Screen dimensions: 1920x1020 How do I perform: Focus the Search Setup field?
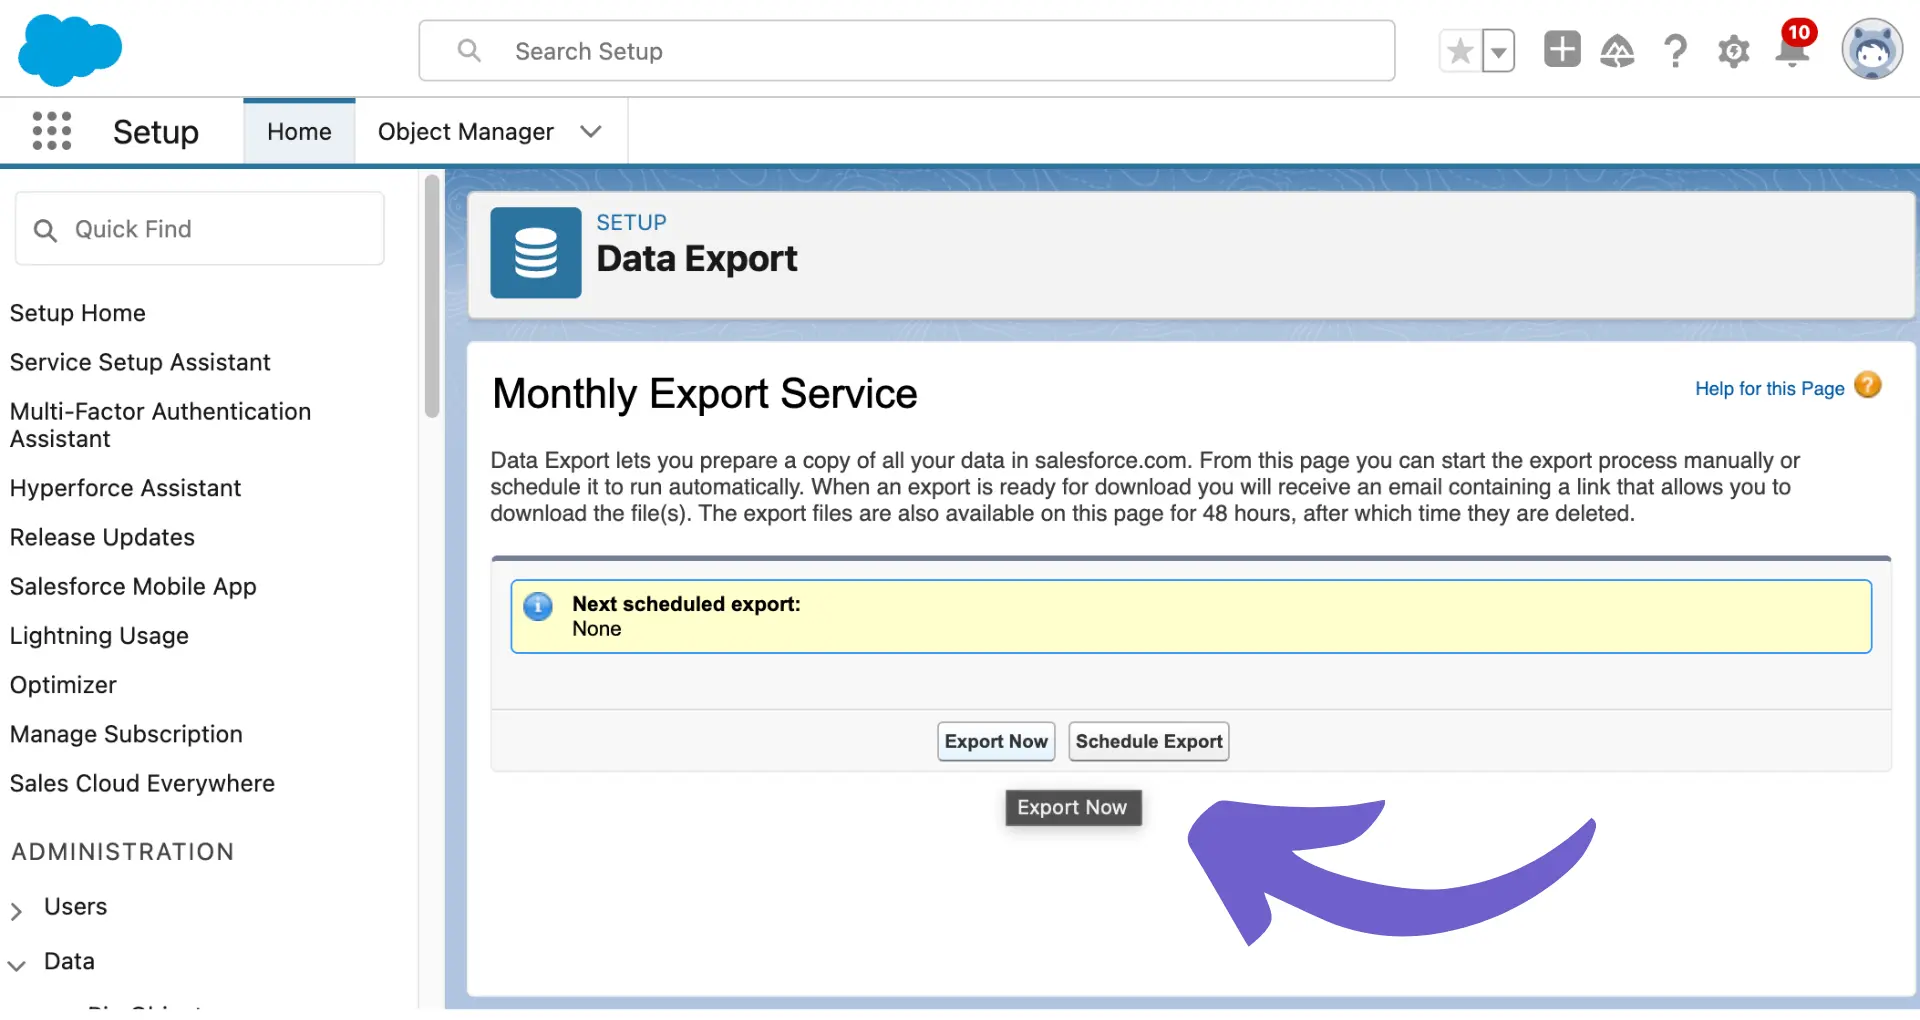pos(907,51)
